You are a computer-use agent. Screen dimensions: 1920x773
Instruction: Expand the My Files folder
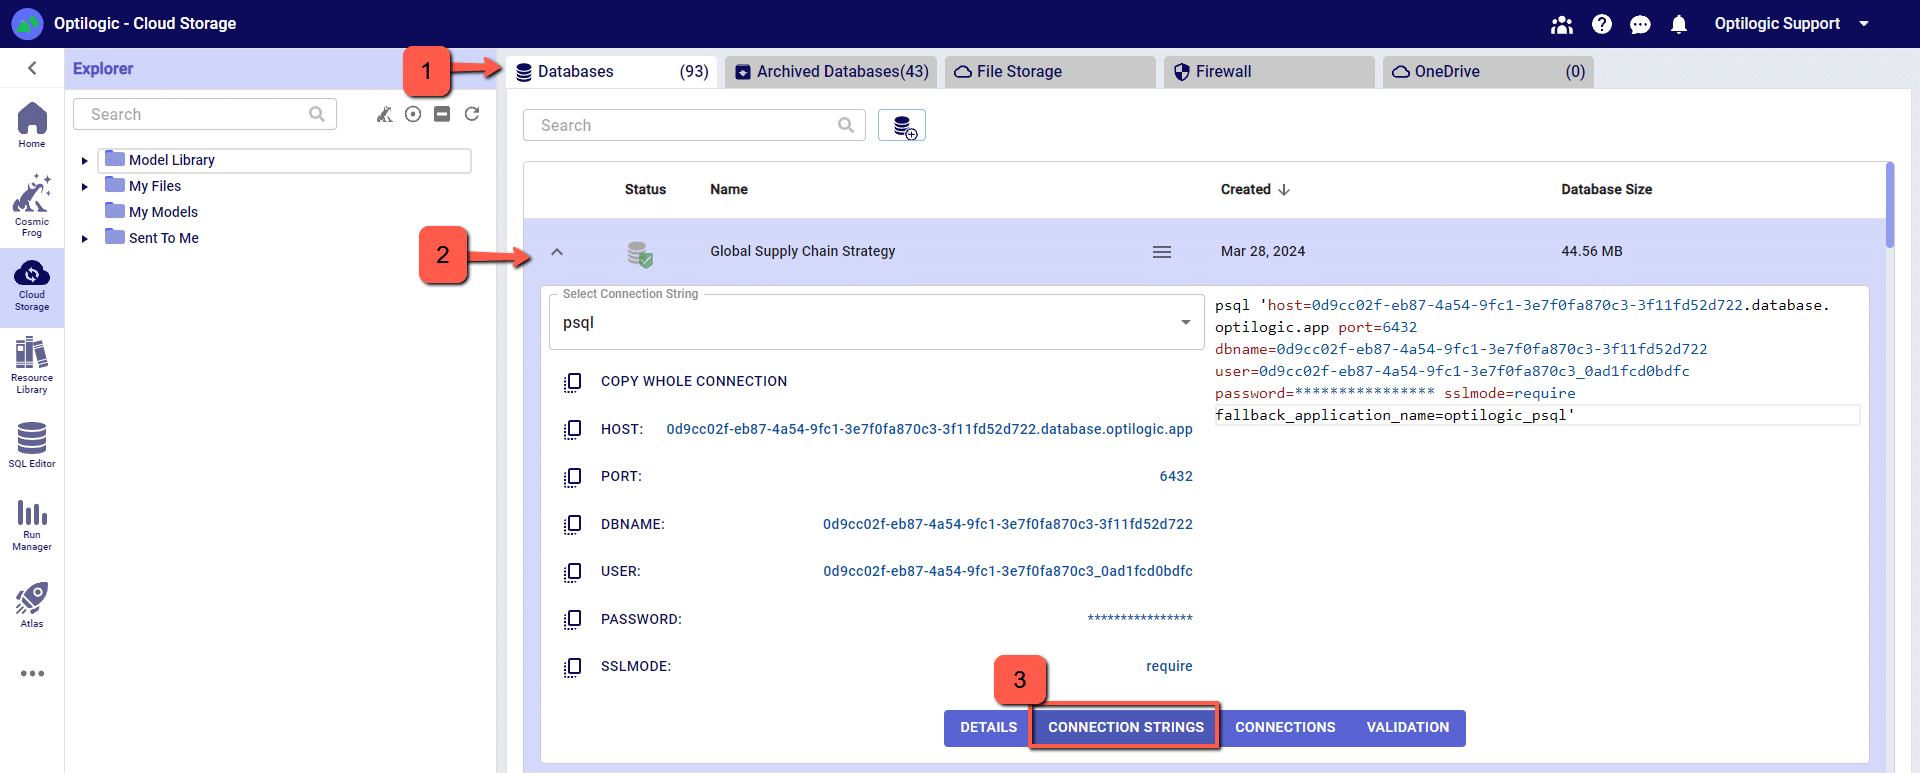[x=85, y=186]
